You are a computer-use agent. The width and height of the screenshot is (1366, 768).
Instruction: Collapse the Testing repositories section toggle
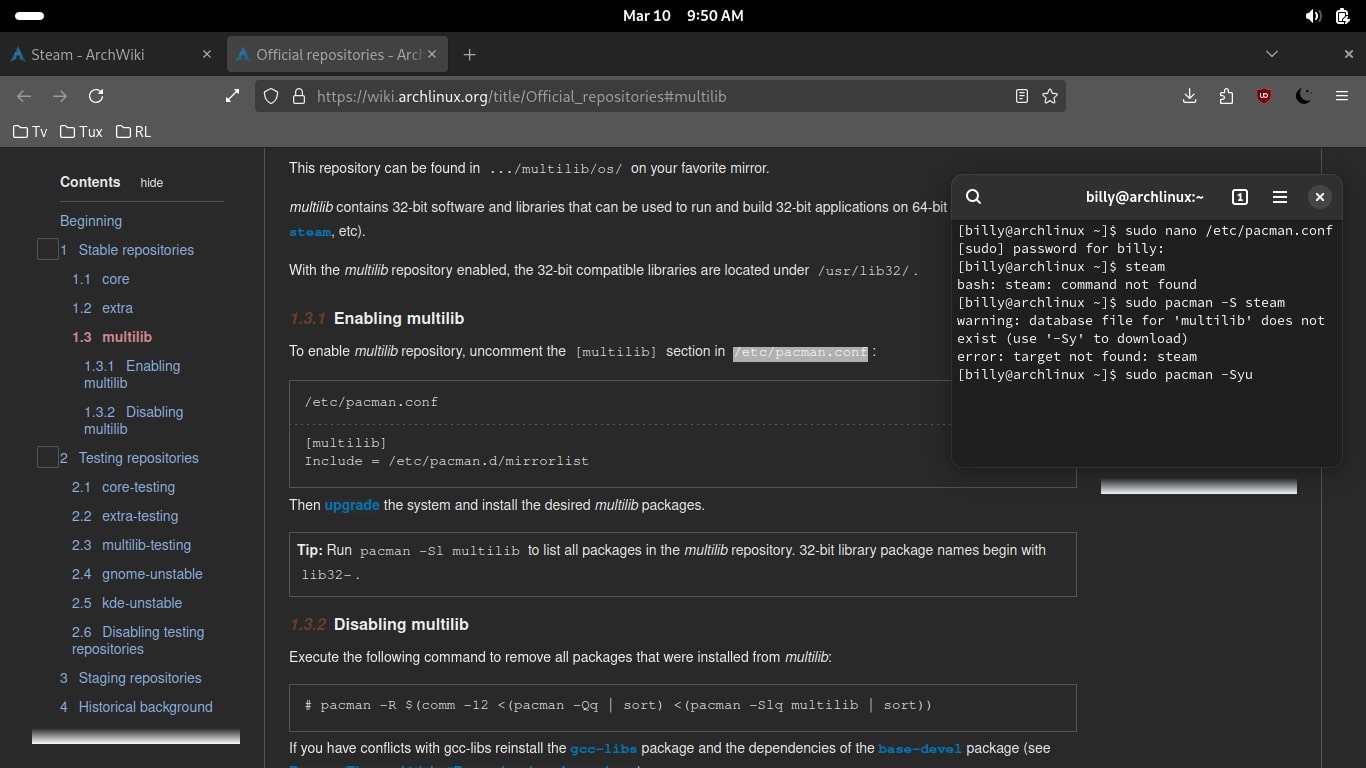click(47, 457)
